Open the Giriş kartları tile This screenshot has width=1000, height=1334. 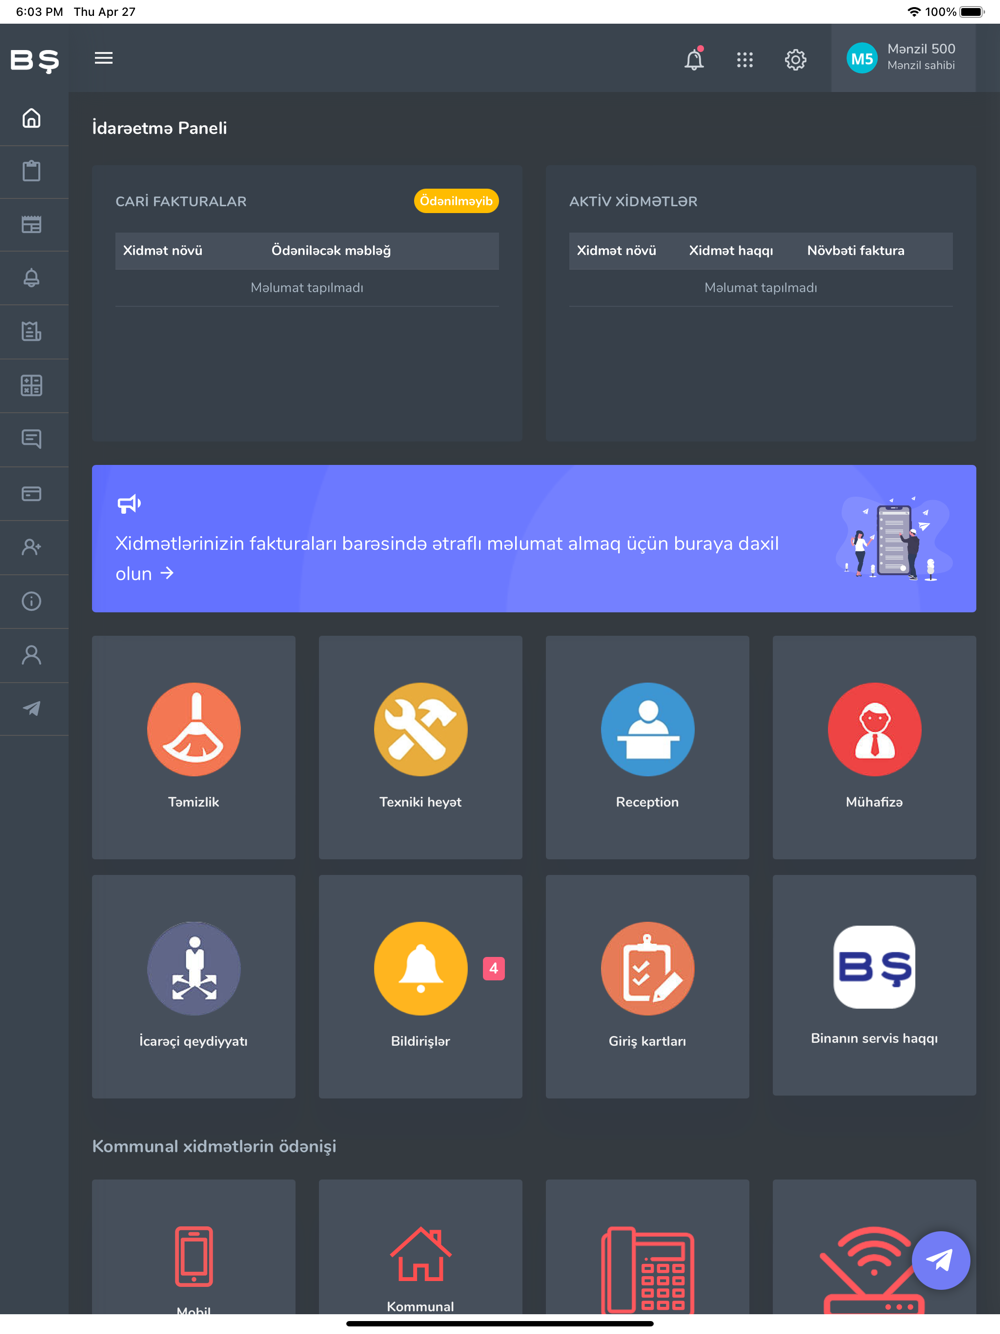tap(647, 986)
